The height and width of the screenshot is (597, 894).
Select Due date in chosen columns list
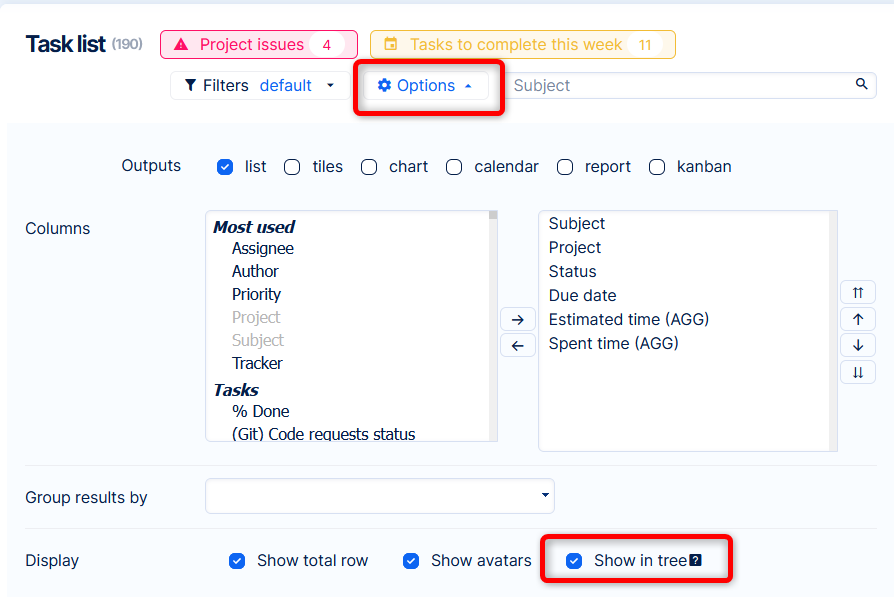click(x=582, y=295)
